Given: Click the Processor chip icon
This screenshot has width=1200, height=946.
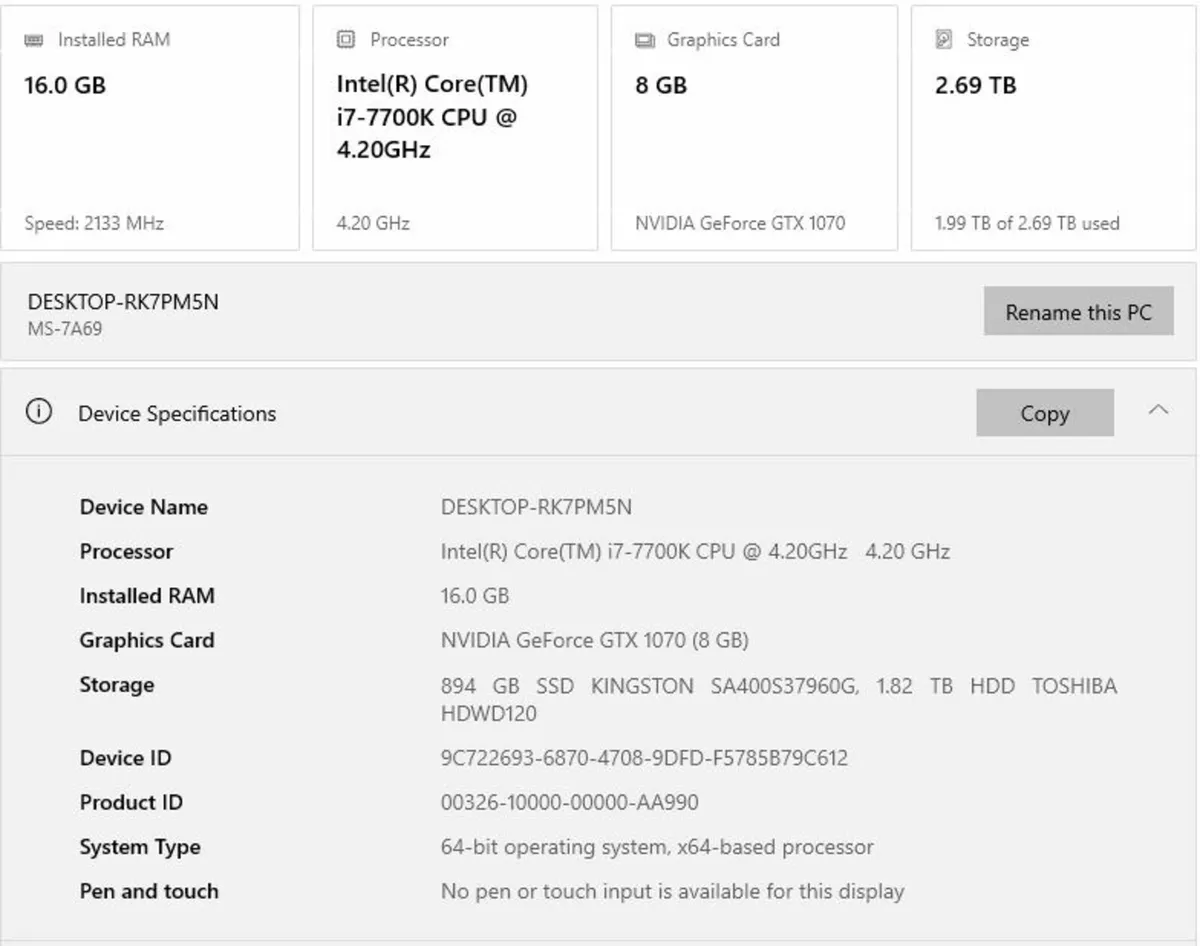Looking at the screenshot, I should 346,40.
